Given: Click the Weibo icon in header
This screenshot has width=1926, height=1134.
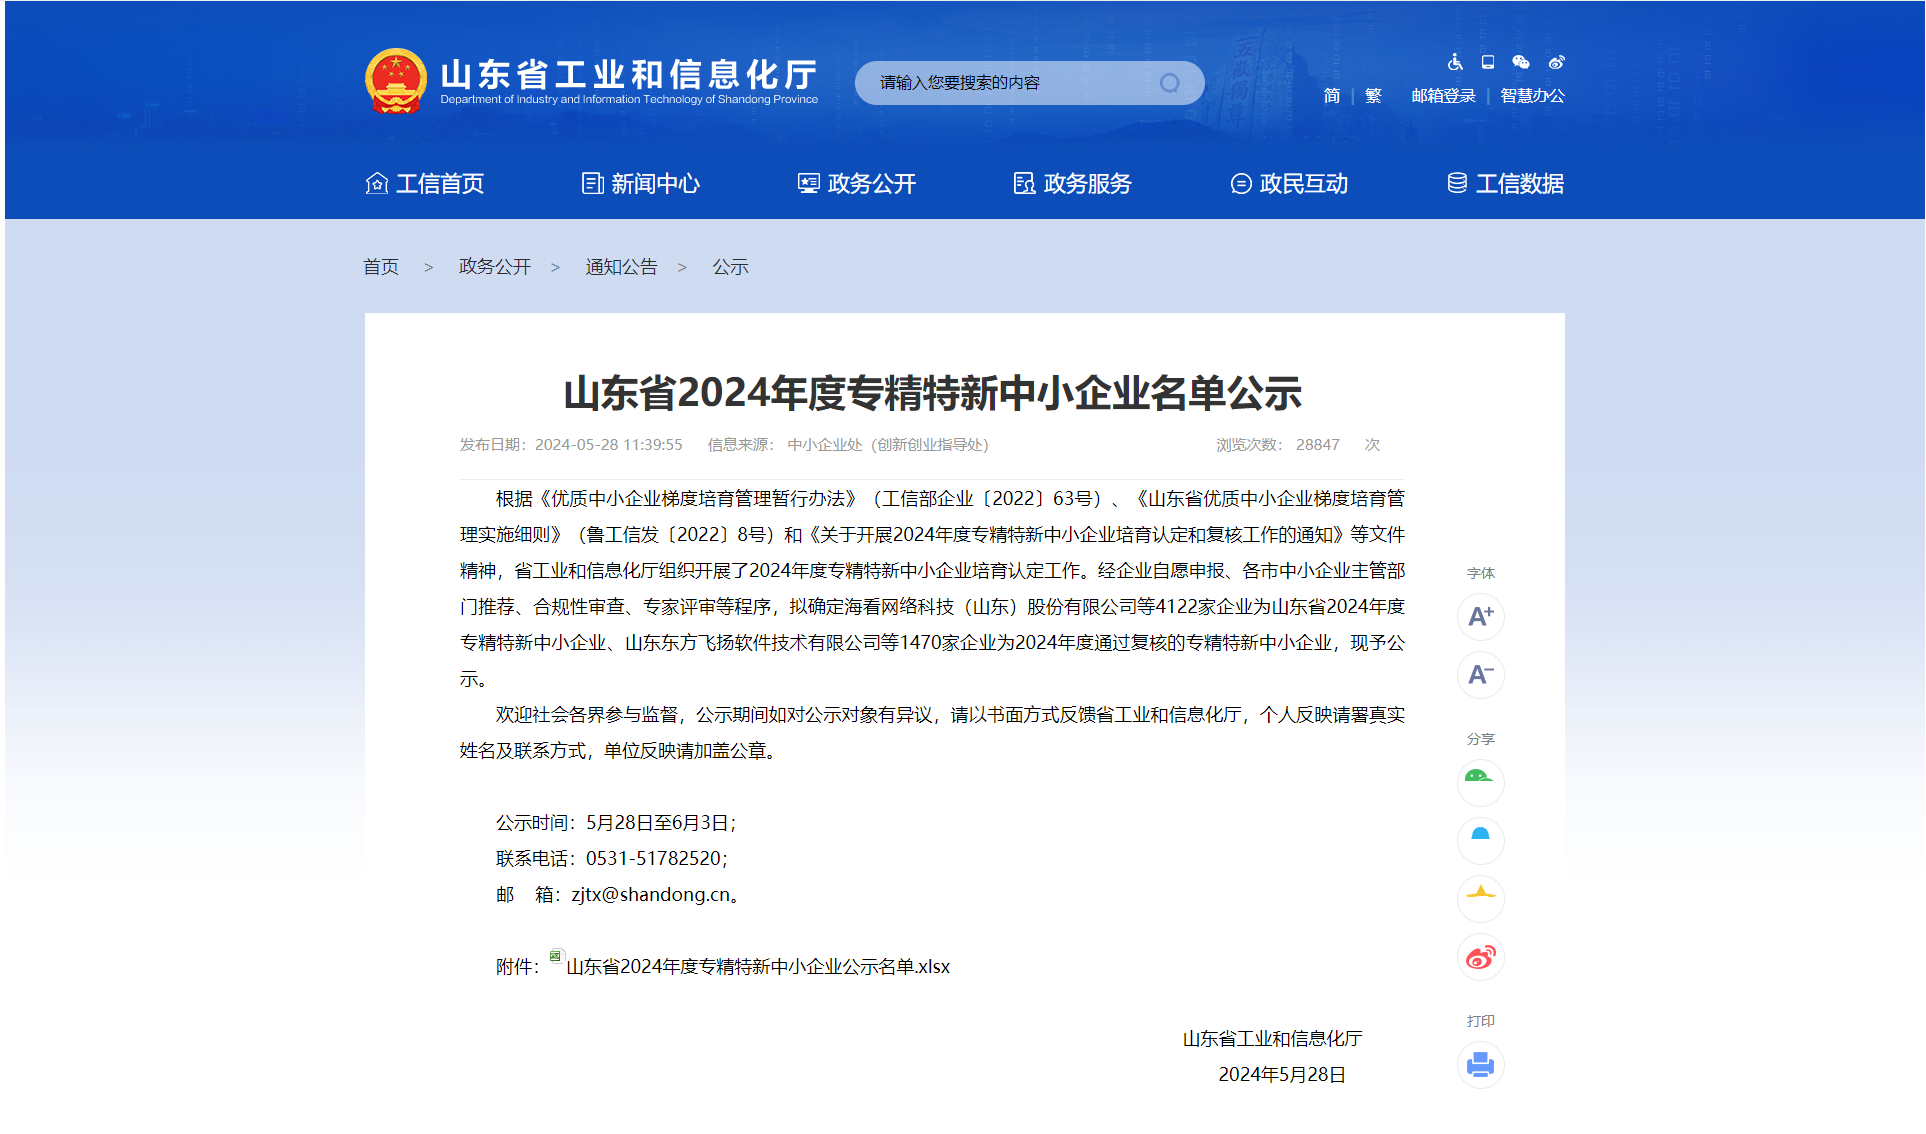Looking at the screenshot, I should [x=1556, y=62].
